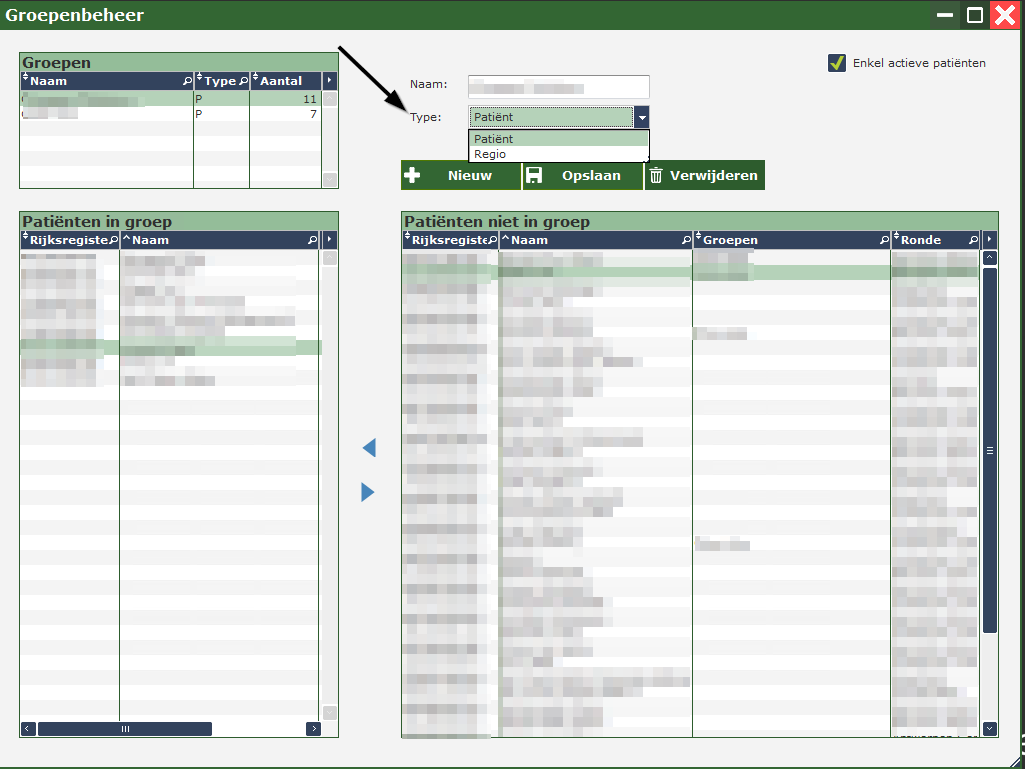Toggle Enkel actieve patiënten checkbox
The image size is (1025, 769).
coord(837,63)
